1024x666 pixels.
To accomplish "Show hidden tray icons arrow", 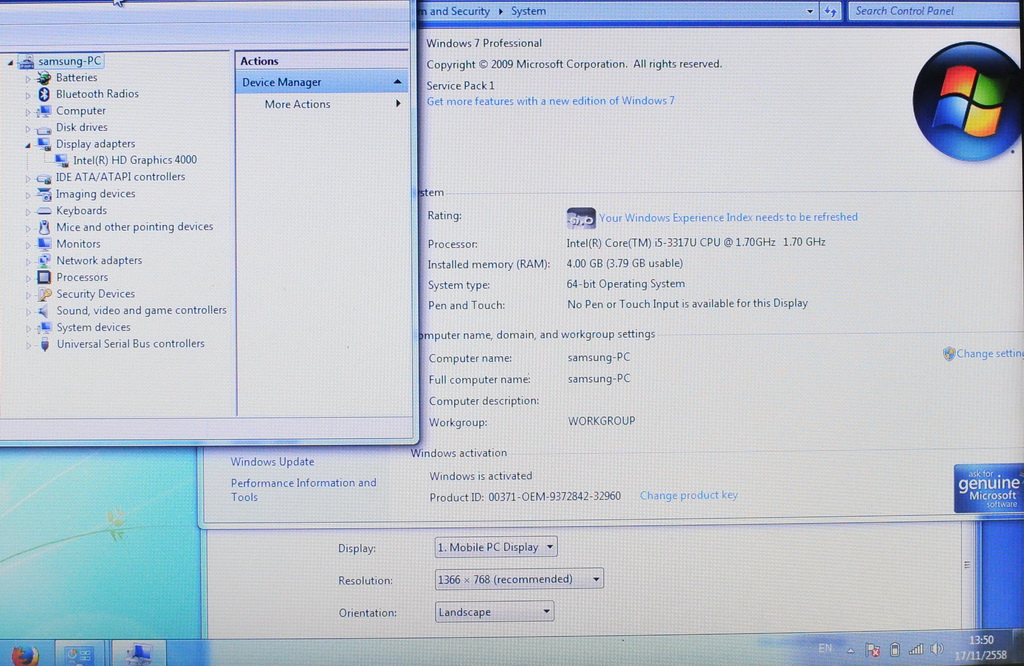I will (x=850, y=650).
